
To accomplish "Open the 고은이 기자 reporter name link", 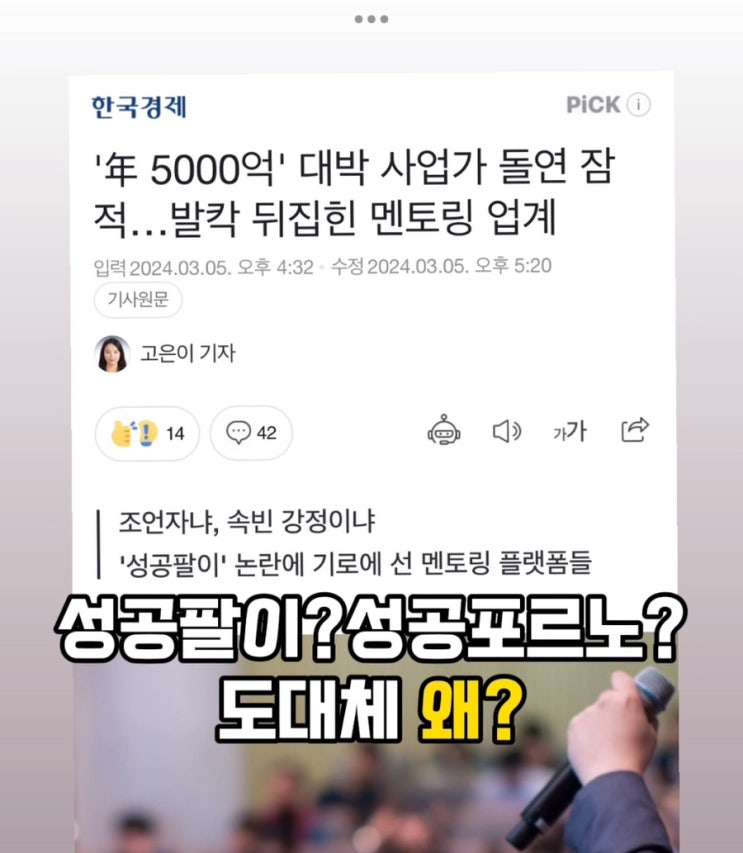I will click(x=188, y=353).
